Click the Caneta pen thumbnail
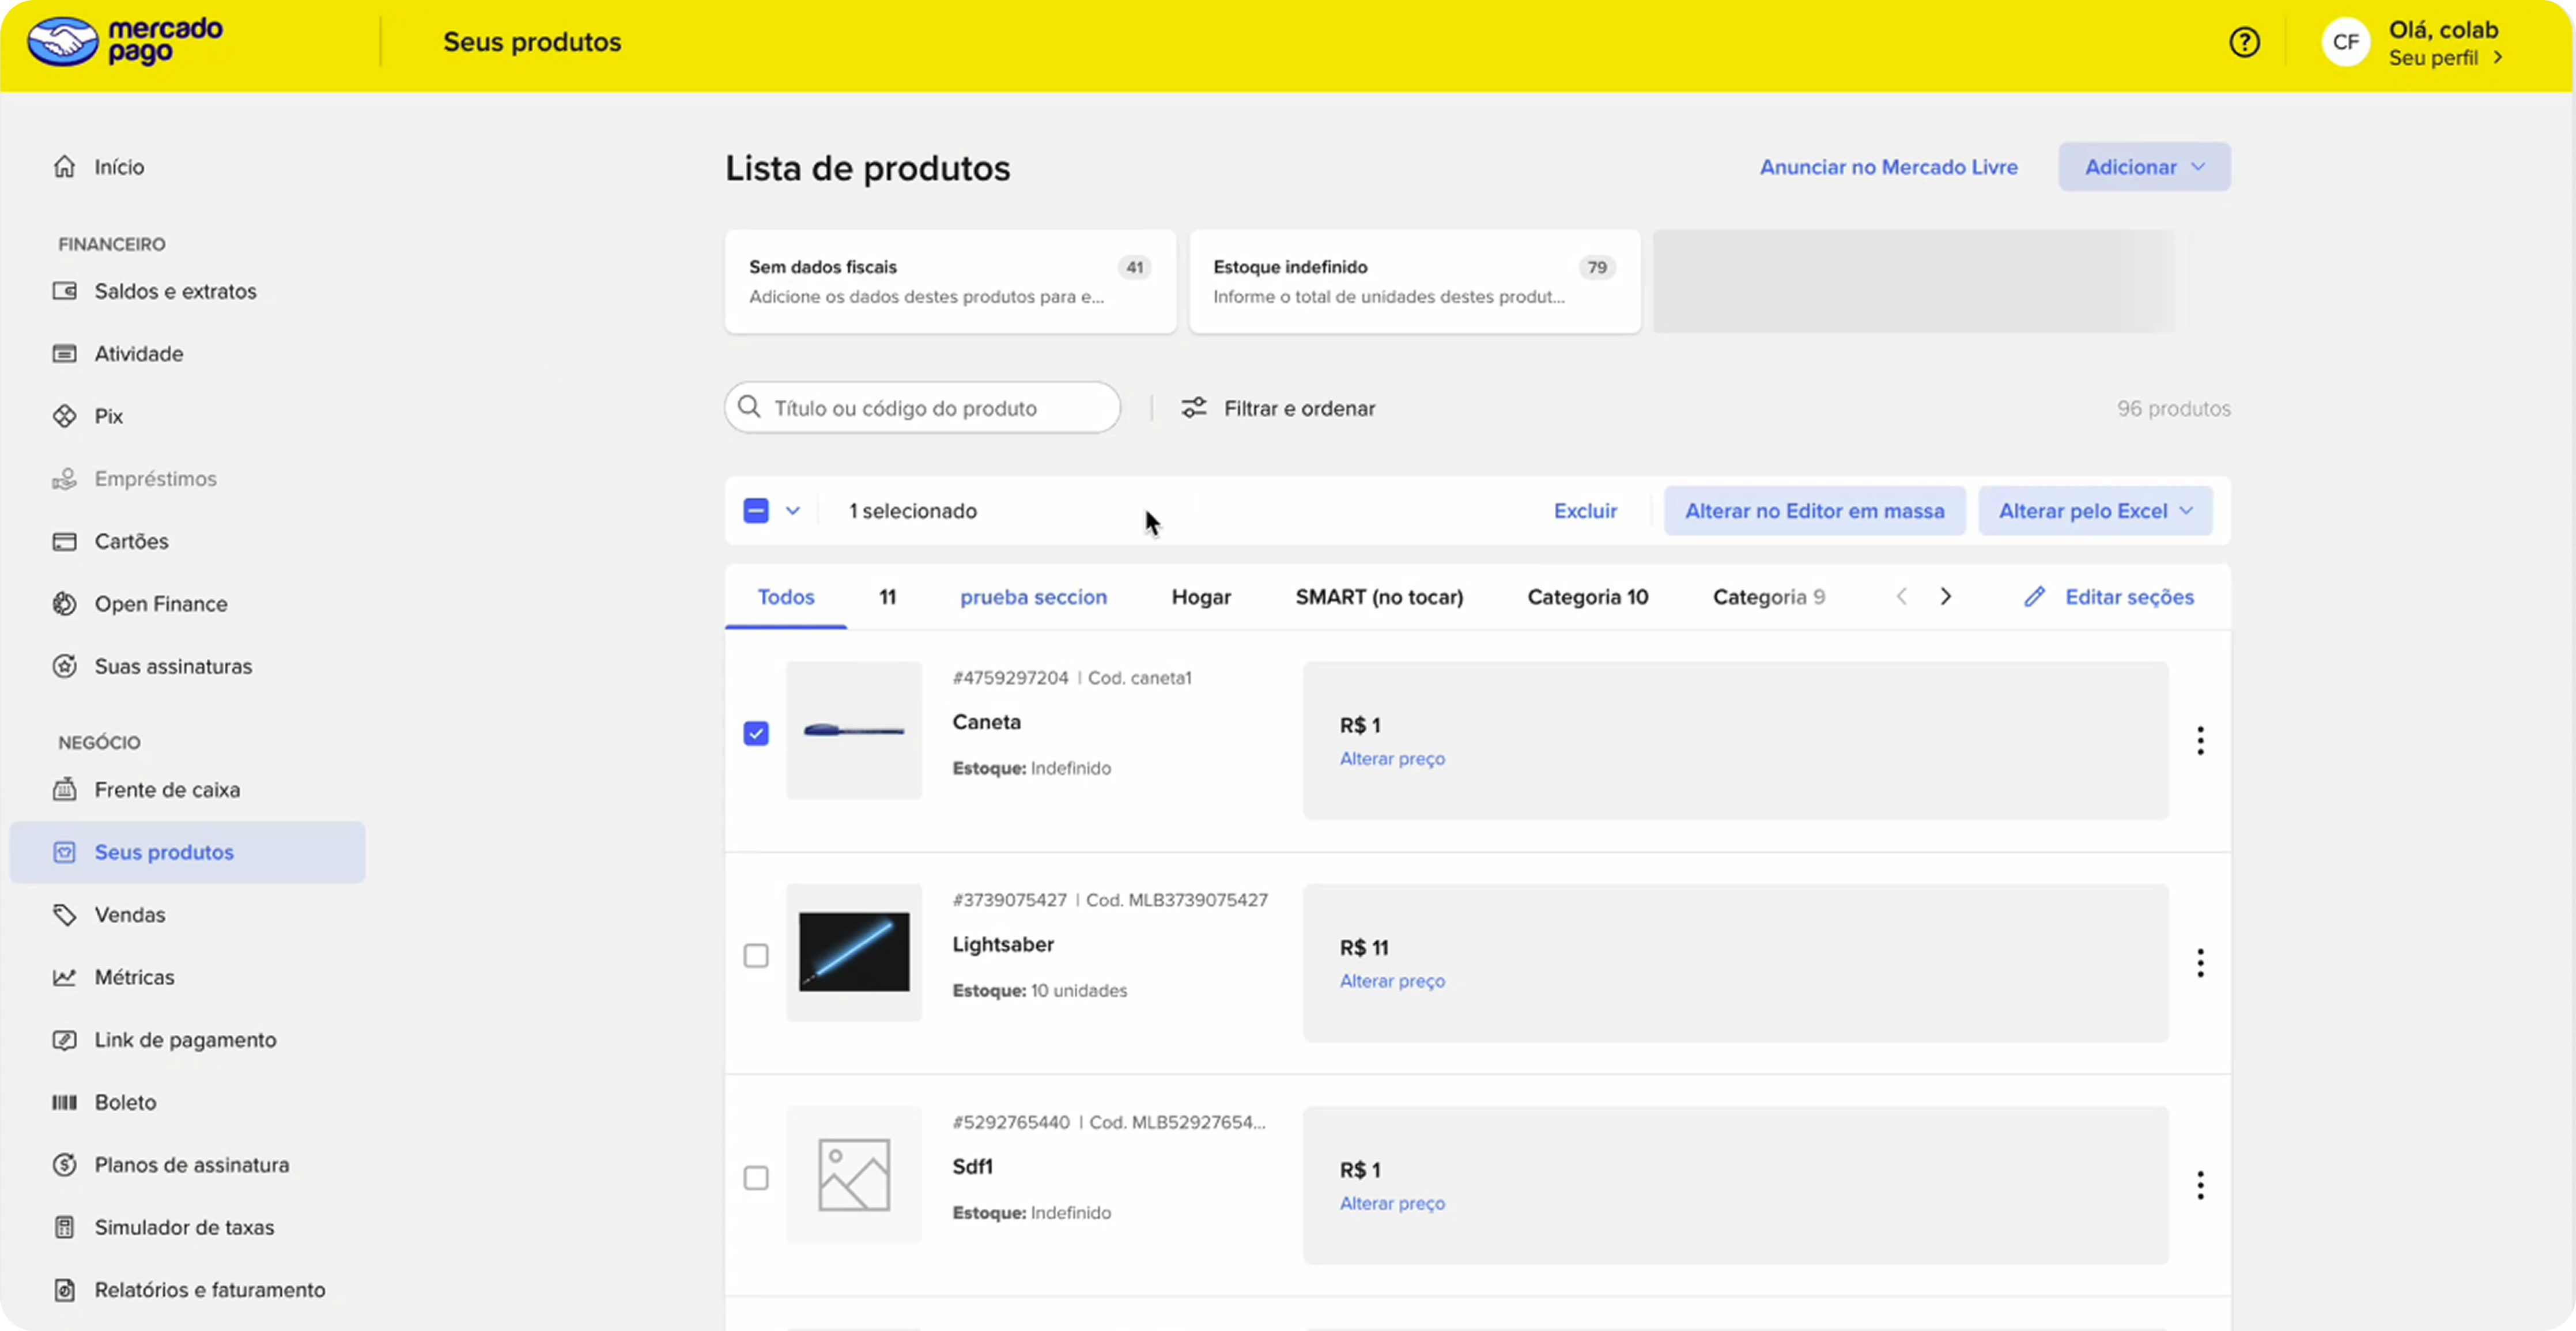This screenshot has width=2576, height=1331. coord(854,730)
